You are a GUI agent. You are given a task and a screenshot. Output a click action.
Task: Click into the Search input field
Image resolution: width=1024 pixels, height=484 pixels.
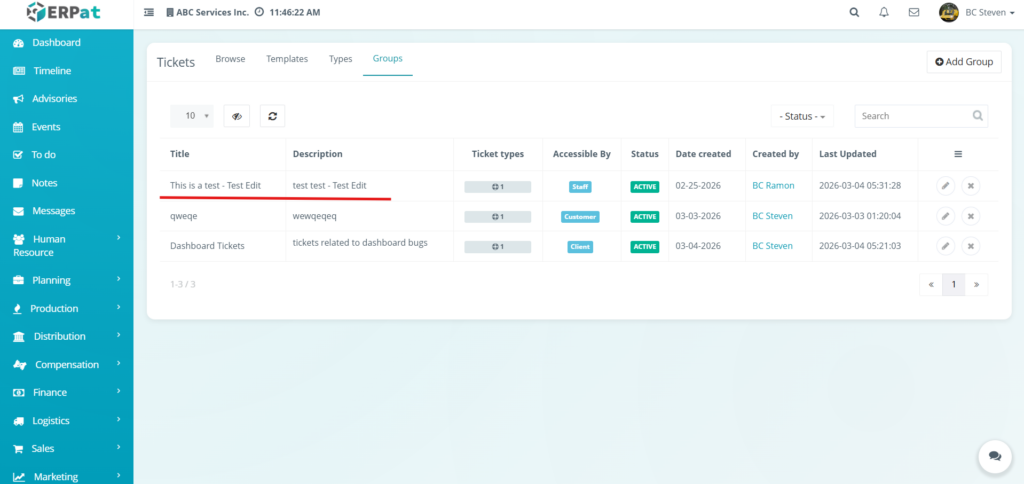tap(912, 116)
